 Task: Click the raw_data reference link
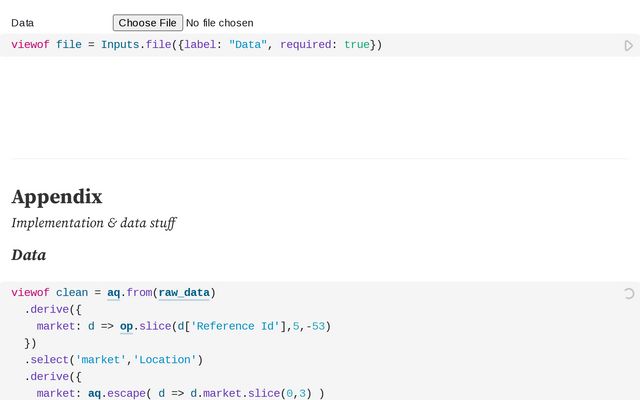click(184, 293)
